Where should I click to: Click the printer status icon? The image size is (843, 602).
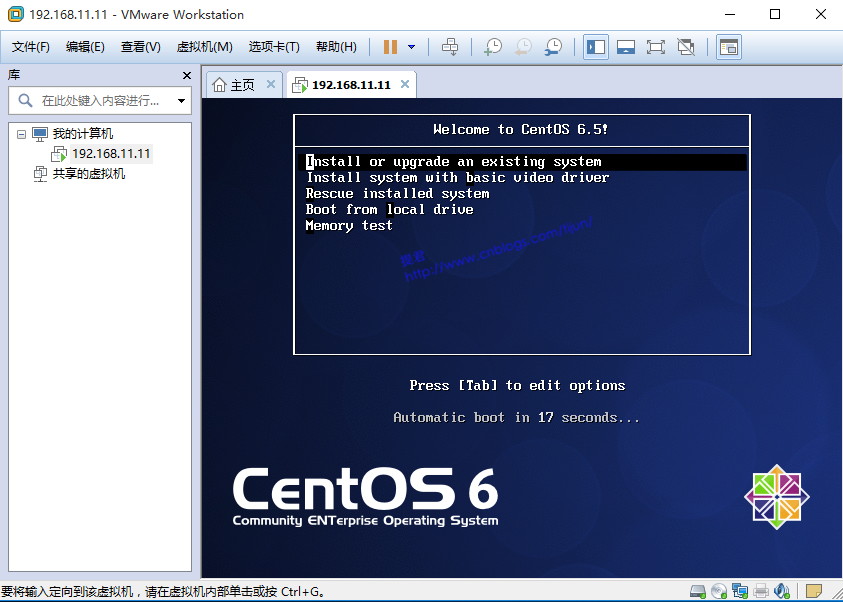point(761,592)
